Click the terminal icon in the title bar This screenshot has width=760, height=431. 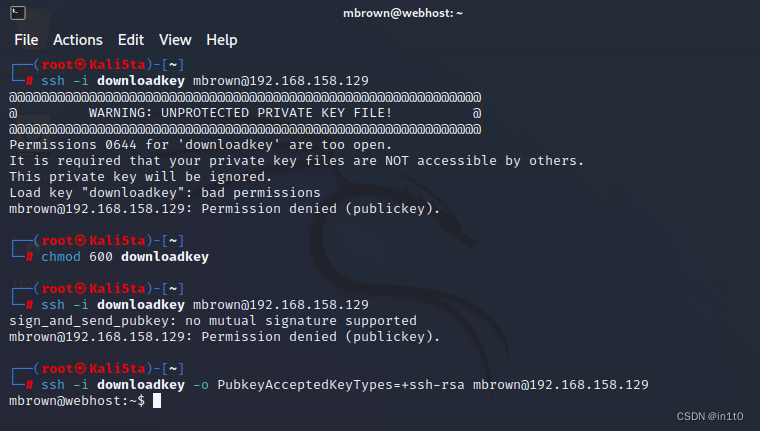coord(18,13)
